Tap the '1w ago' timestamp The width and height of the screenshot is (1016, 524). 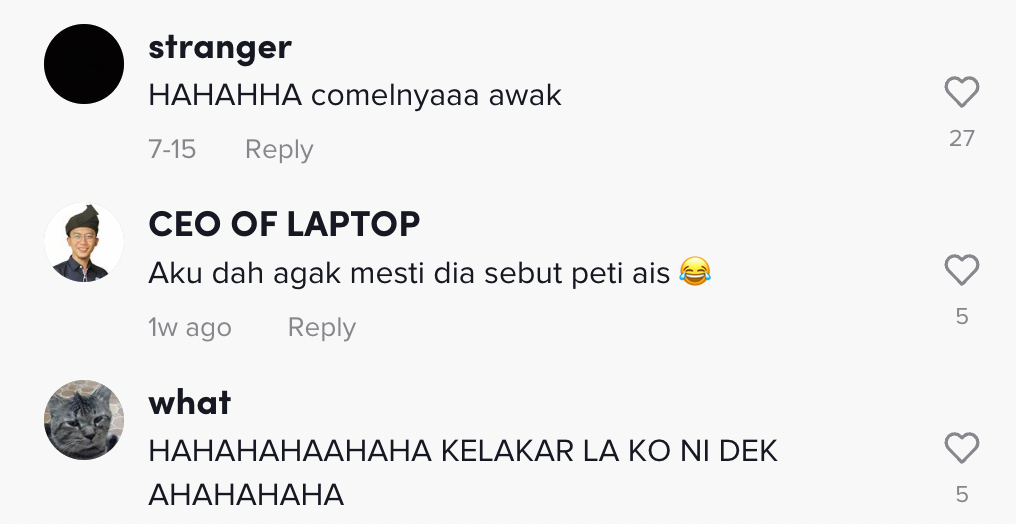190,328
